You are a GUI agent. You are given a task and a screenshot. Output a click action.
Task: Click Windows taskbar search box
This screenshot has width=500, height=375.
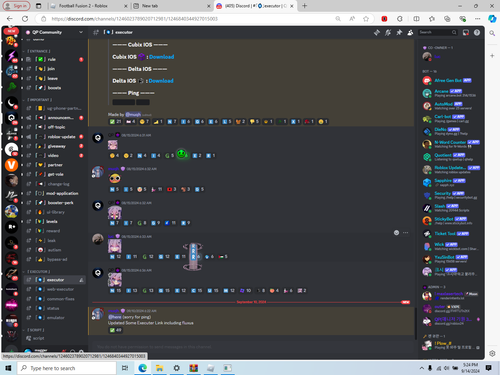coord(67,368)
